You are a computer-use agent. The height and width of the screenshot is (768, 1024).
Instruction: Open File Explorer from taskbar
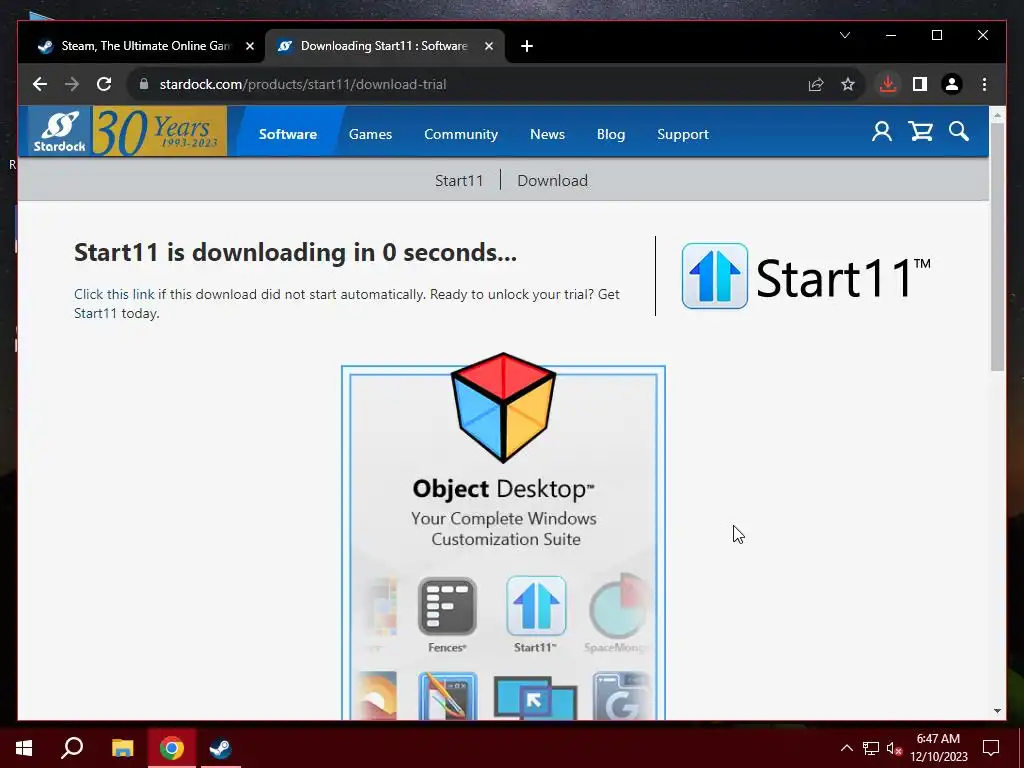[122, 748]
